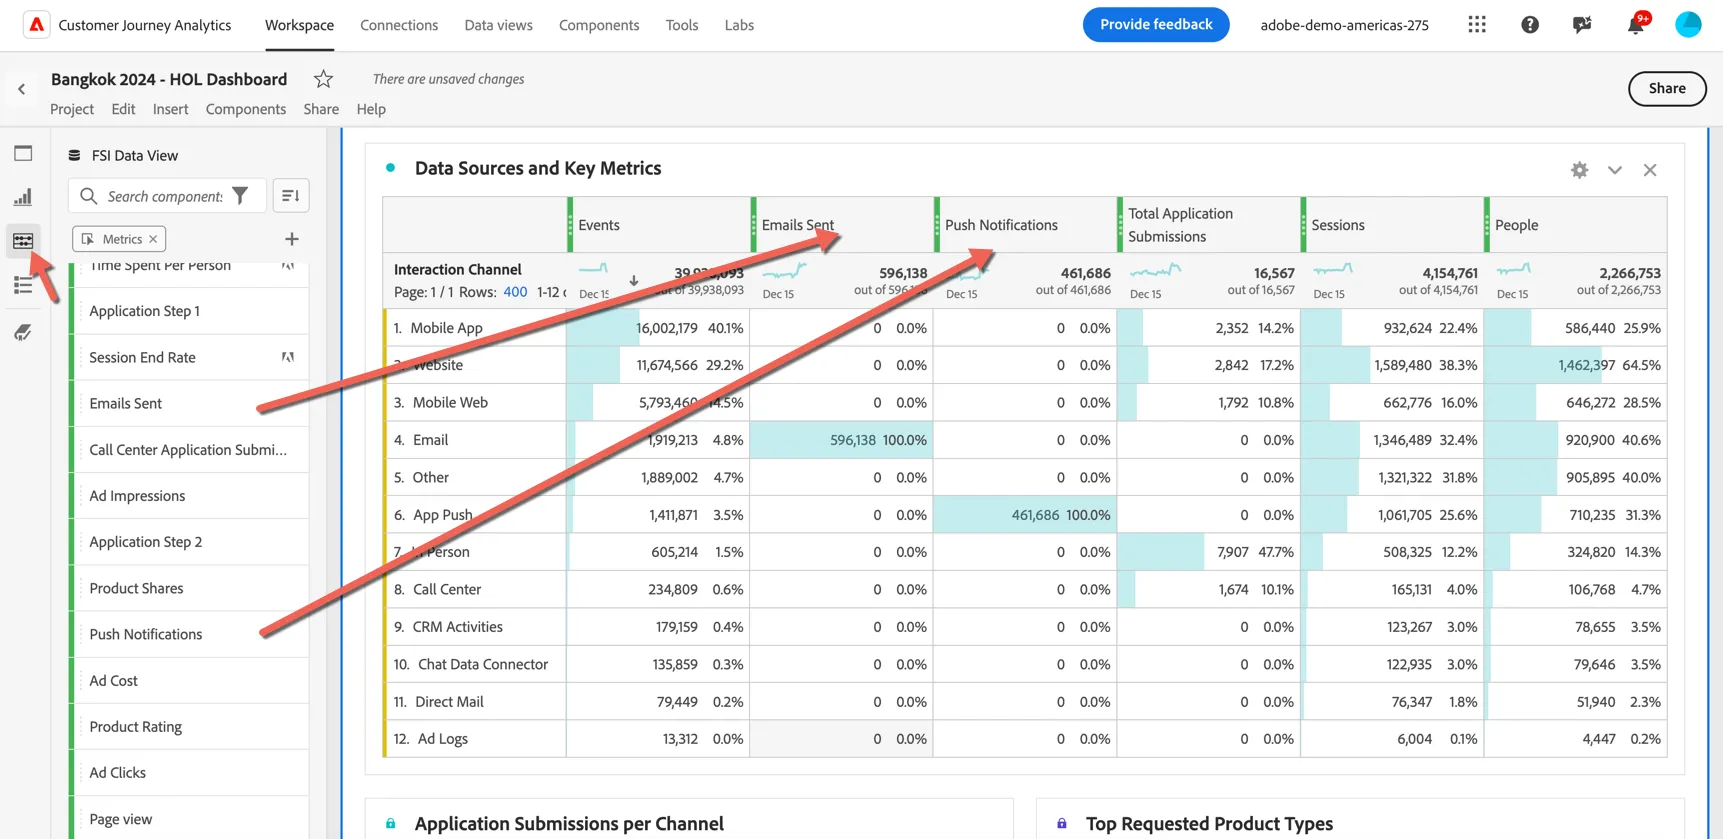Select the Ad Impressions metric
The image size is (1723, 839).
pyautogui.click(x=190, y=496)
